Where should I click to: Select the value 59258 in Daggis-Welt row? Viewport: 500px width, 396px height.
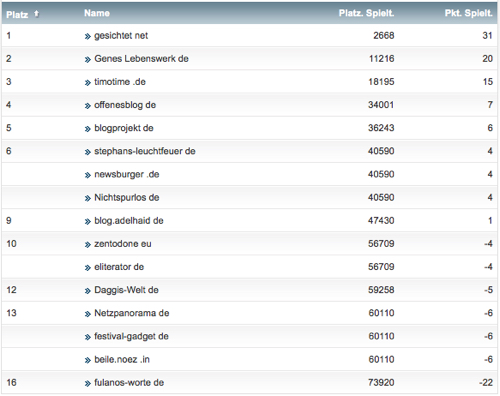(381, 290)
